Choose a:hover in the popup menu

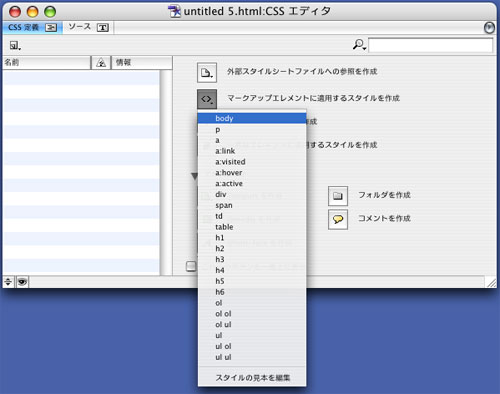point(252,173)
